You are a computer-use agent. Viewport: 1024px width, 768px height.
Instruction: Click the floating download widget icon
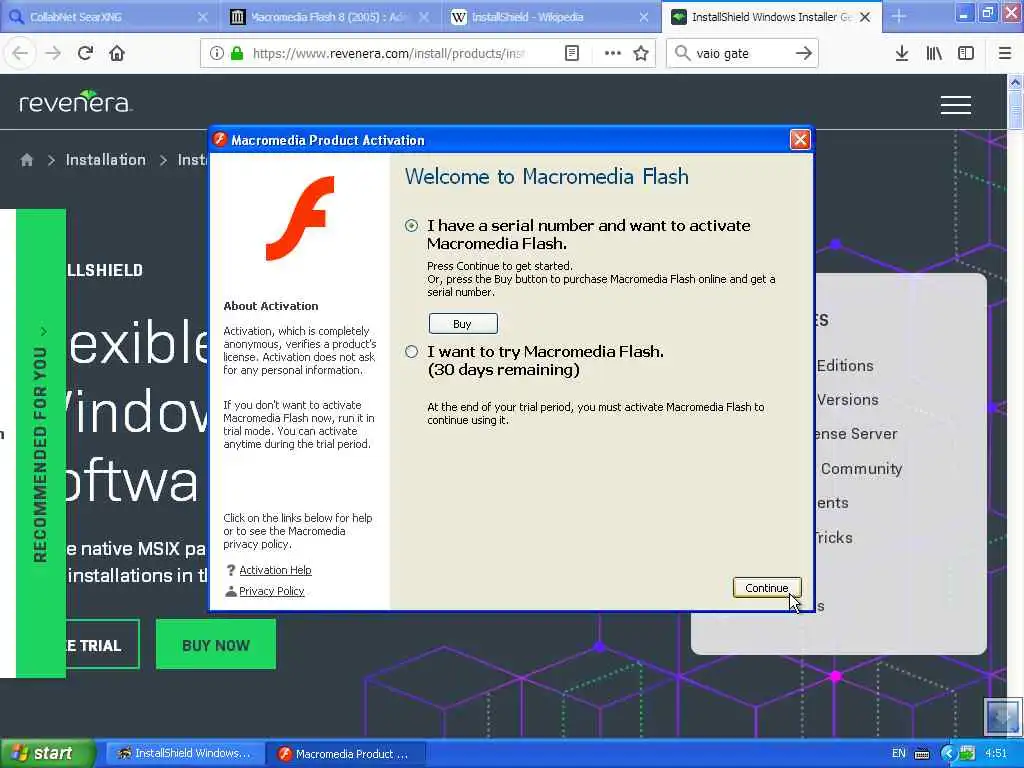[1002, 716]
